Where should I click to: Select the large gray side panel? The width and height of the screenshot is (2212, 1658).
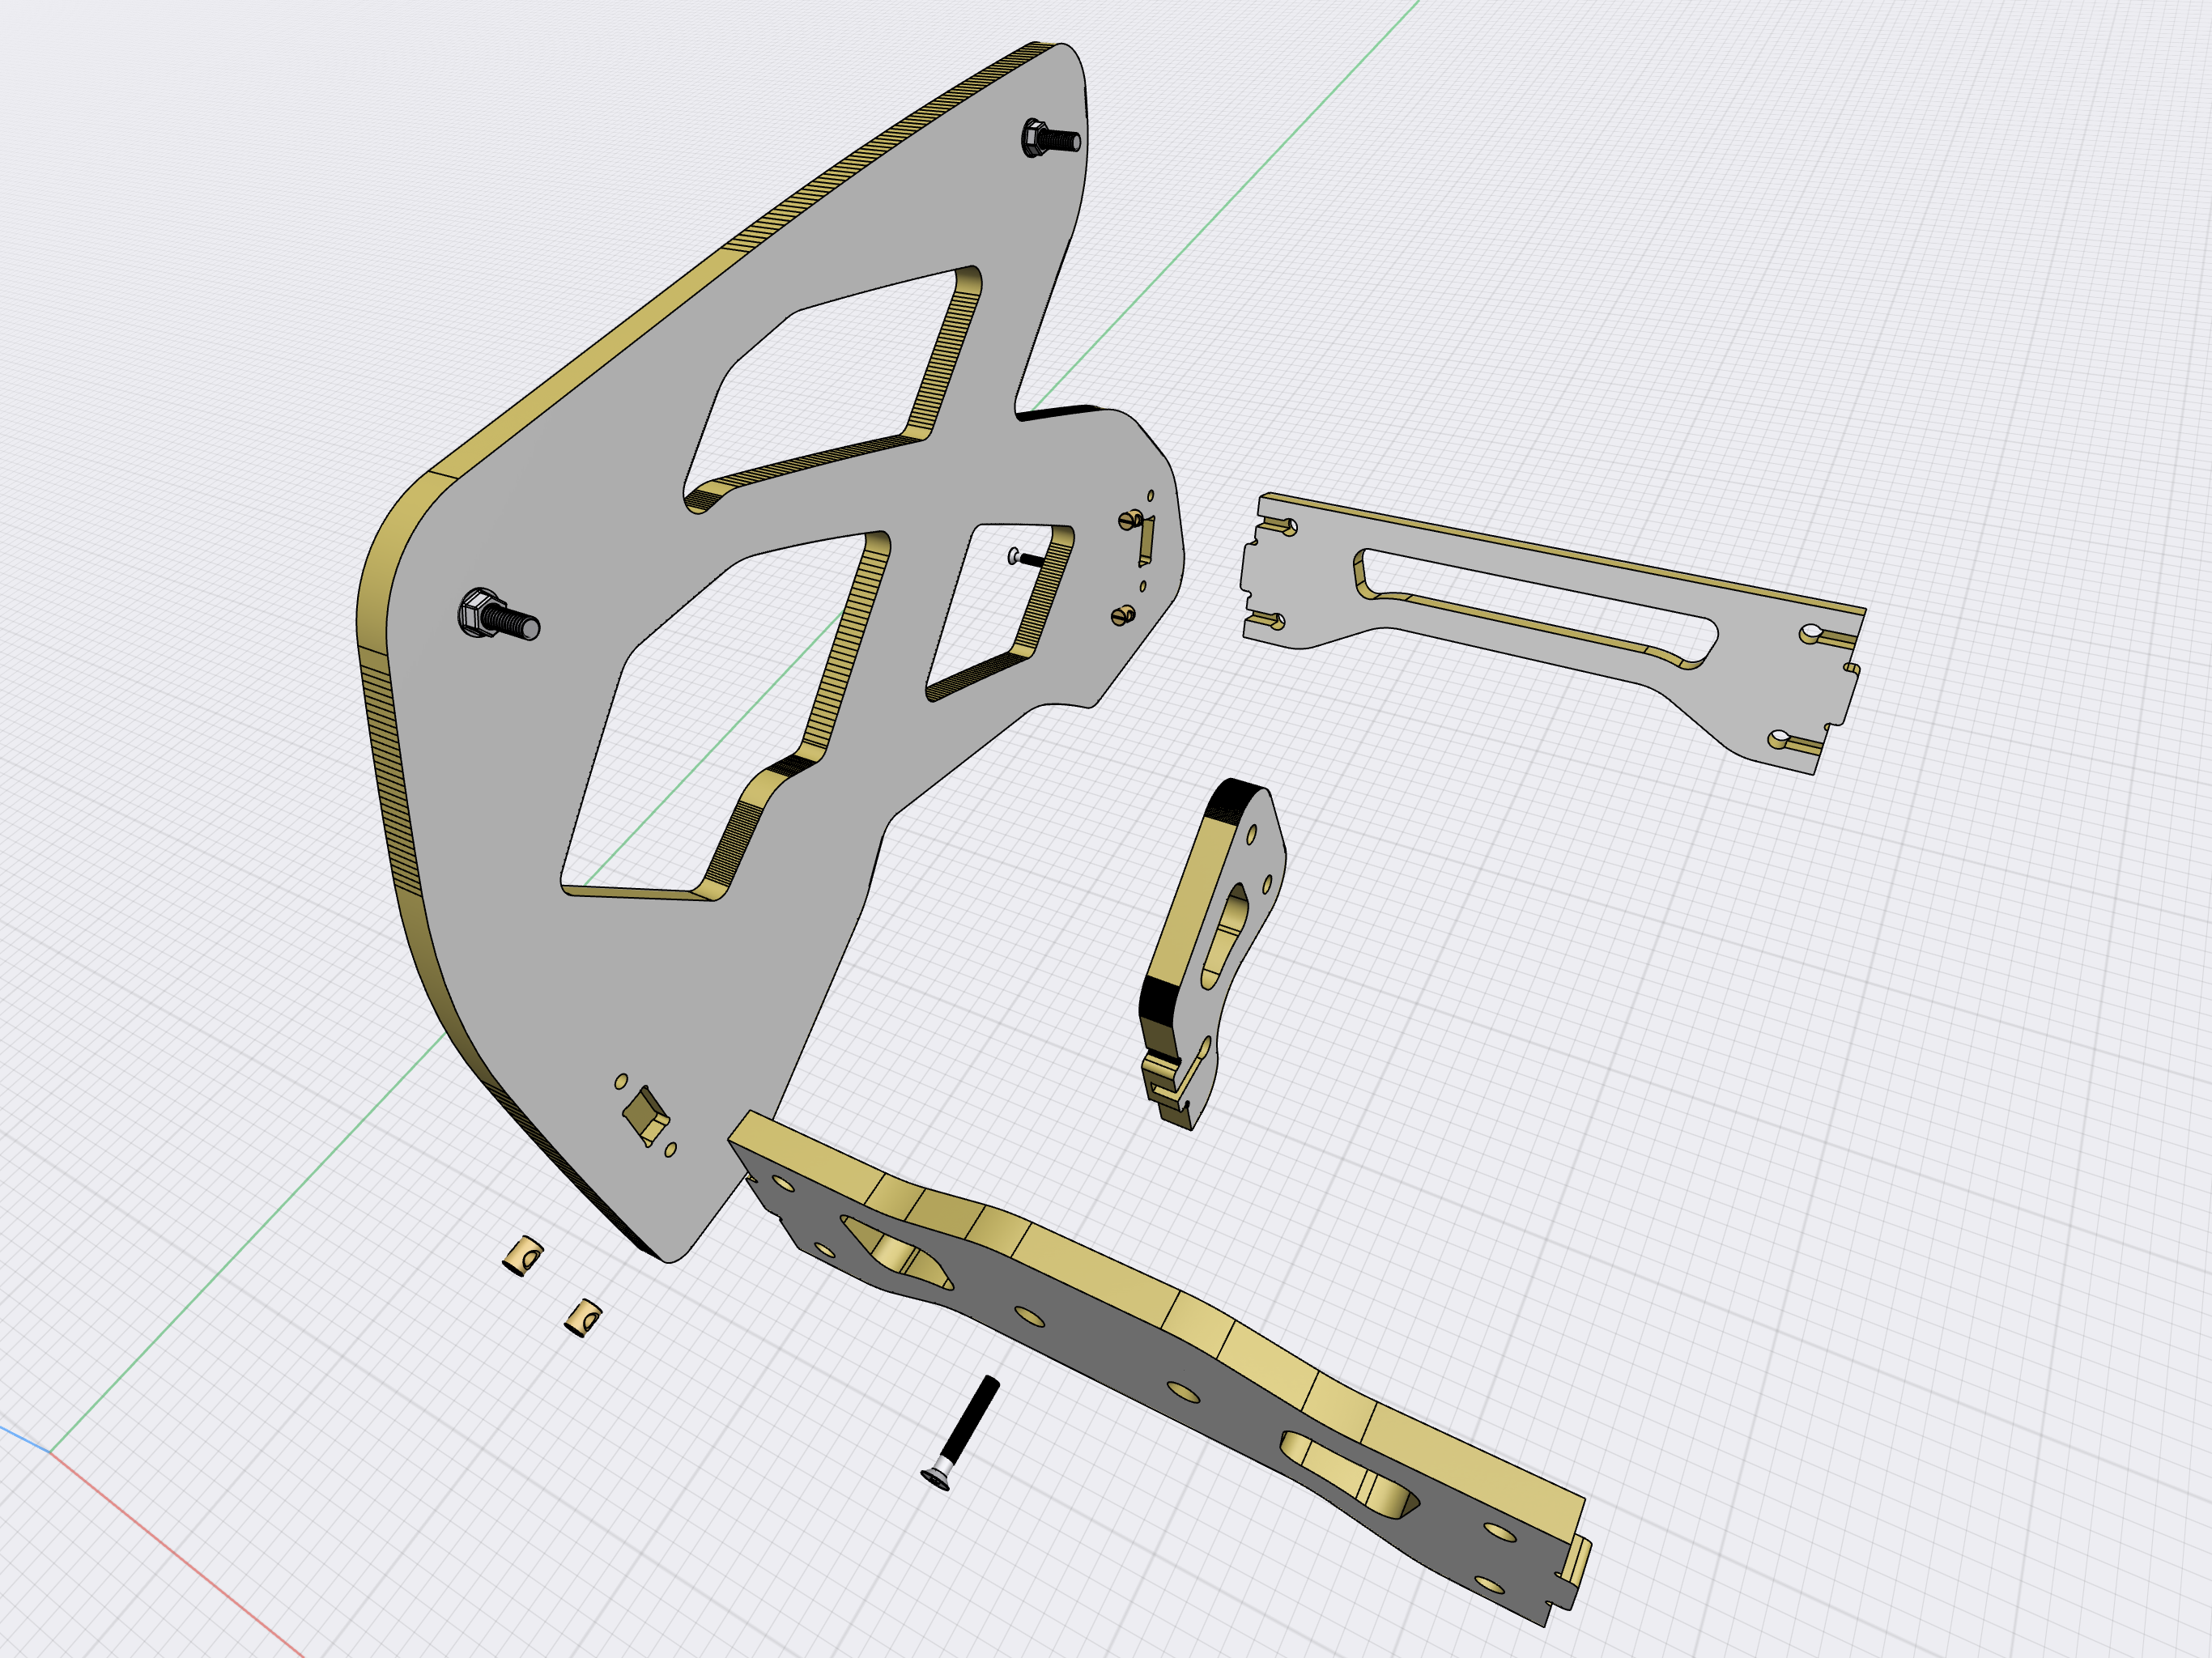600,1000
